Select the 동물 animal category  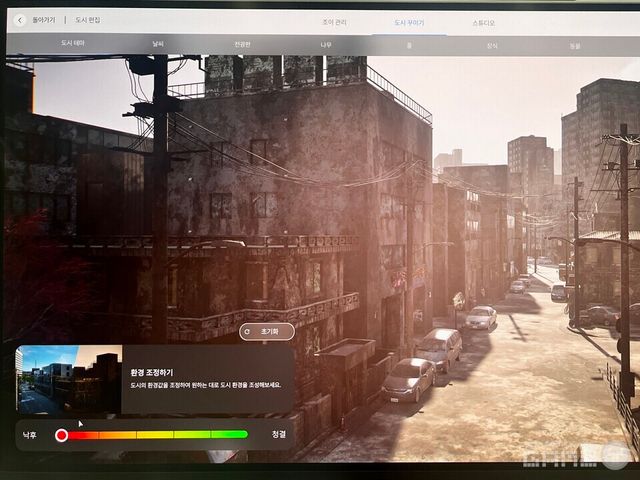(x=574, y=44)
